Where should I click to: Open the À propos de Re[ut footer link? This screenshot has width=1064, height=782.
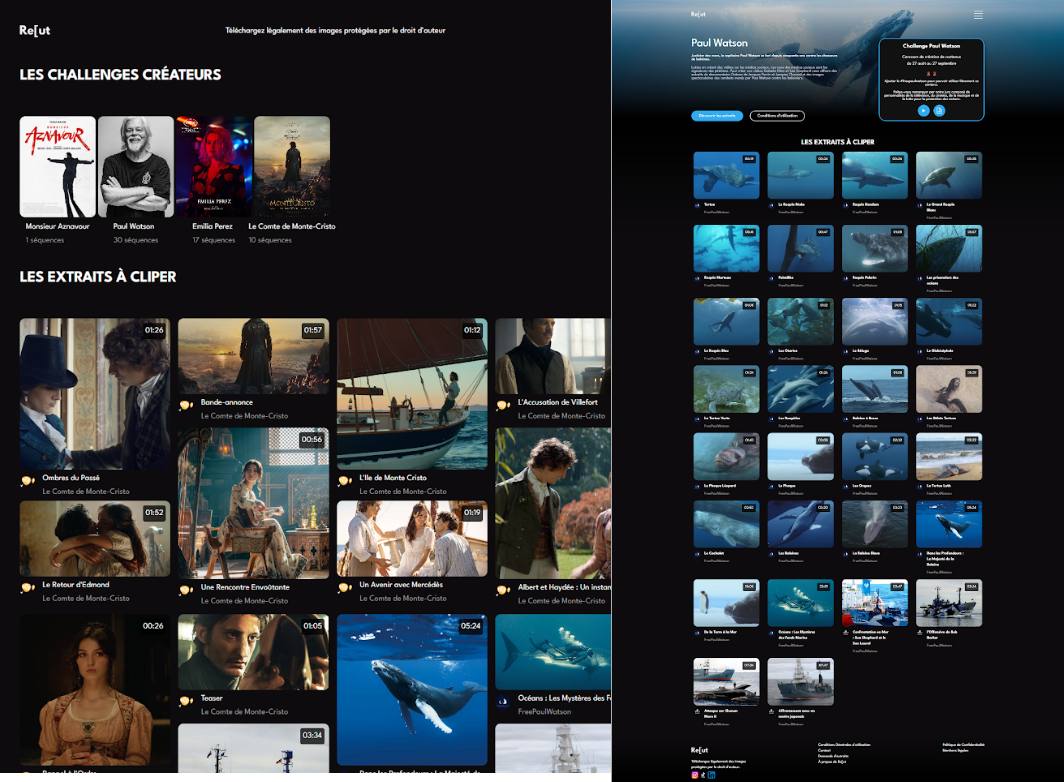click(831, 761)
